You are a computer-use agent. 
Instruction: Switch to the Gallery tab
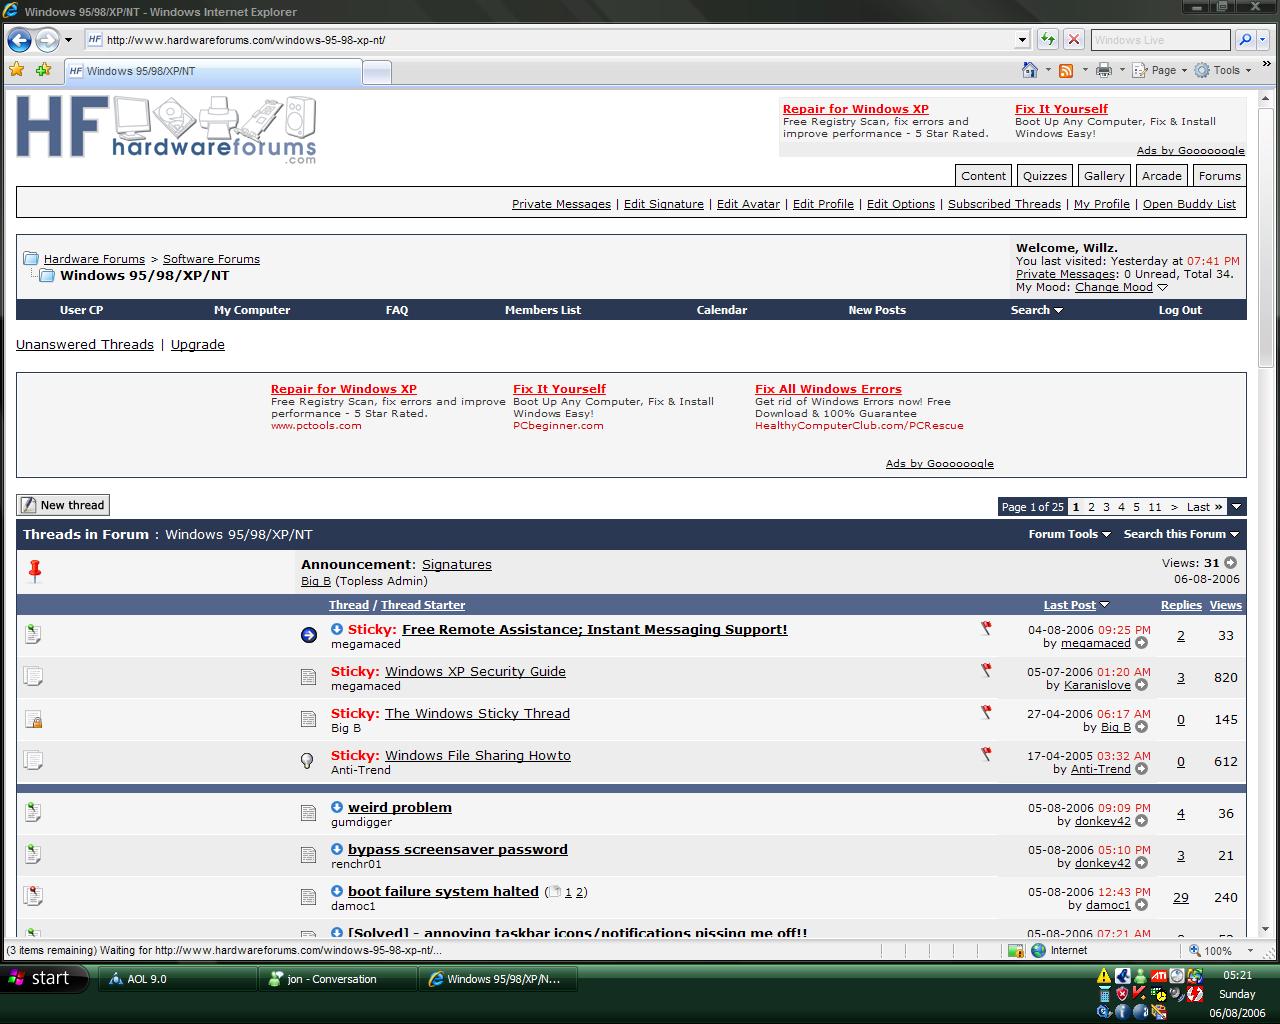click(x=1104, y=175)
